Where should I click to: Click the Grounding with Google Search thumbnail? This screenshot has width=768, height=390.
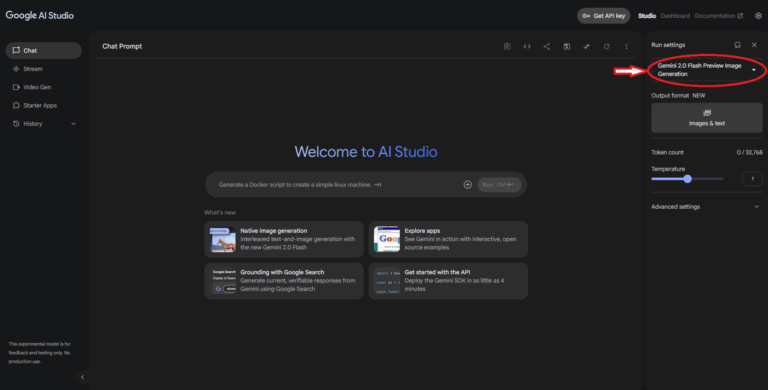point(223,281)
